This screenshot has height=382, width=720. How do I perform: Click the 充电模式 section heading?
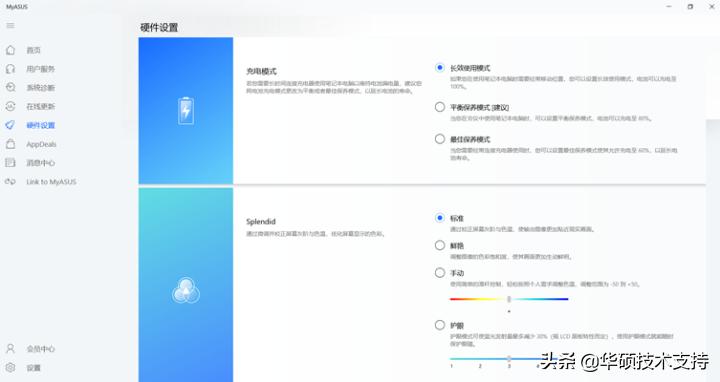(261, 71)
